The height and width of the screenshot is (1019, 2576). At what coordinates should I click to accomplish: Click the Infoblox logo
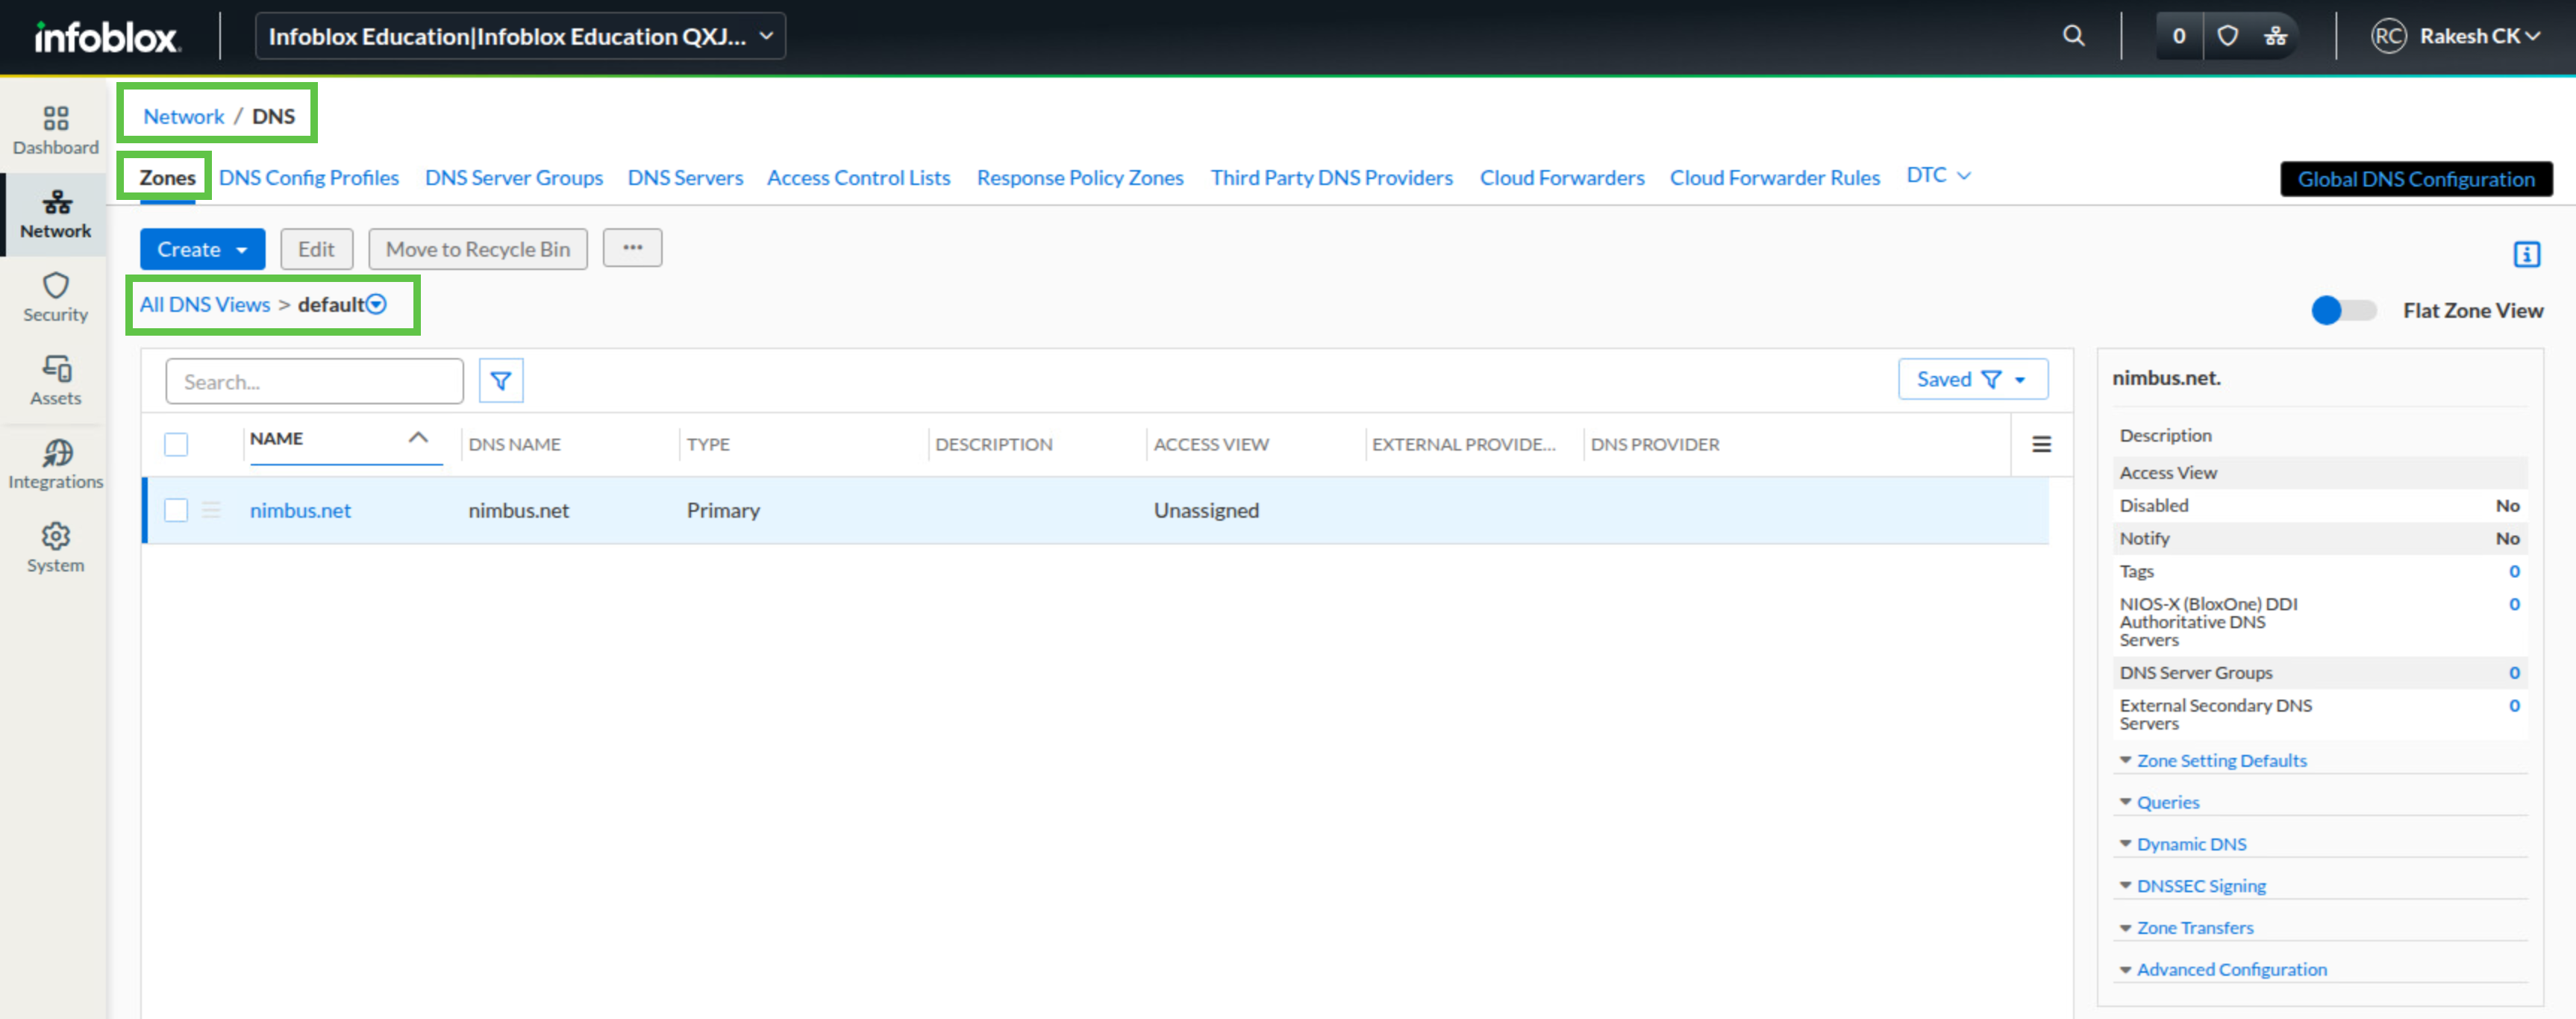(107, 37)
